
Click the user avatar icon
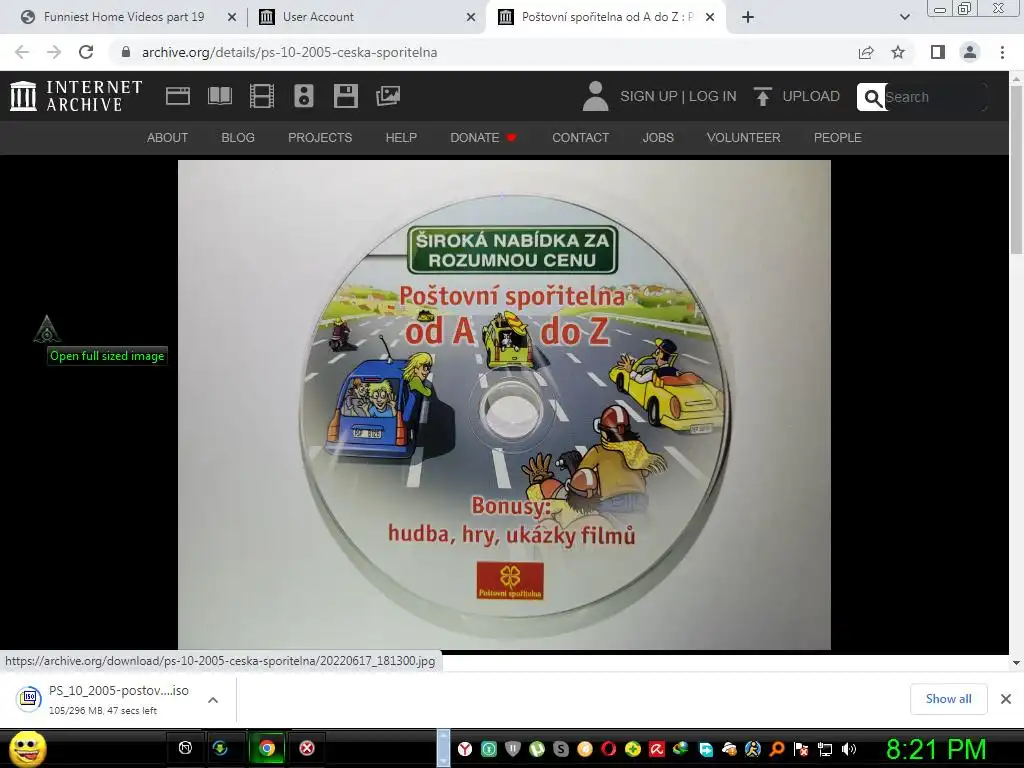[x=595, y=96]
